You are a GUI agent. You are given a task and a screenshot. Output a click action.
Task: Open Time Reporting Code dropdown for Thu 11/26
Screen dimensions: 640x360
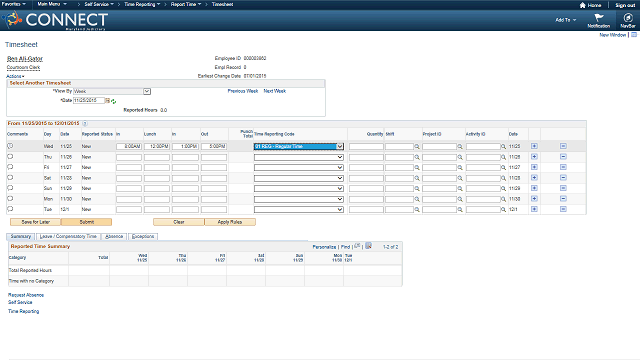pyautogui.click(x=299, y=157)
